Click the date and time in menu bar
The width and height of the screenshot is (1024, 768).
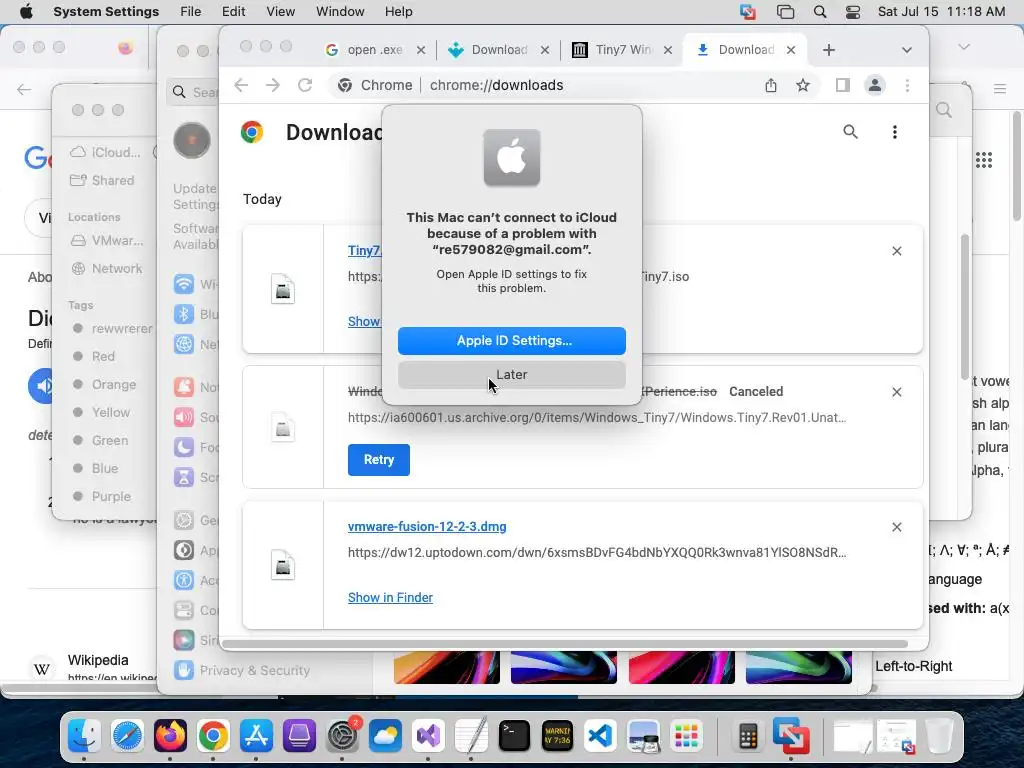941,12
